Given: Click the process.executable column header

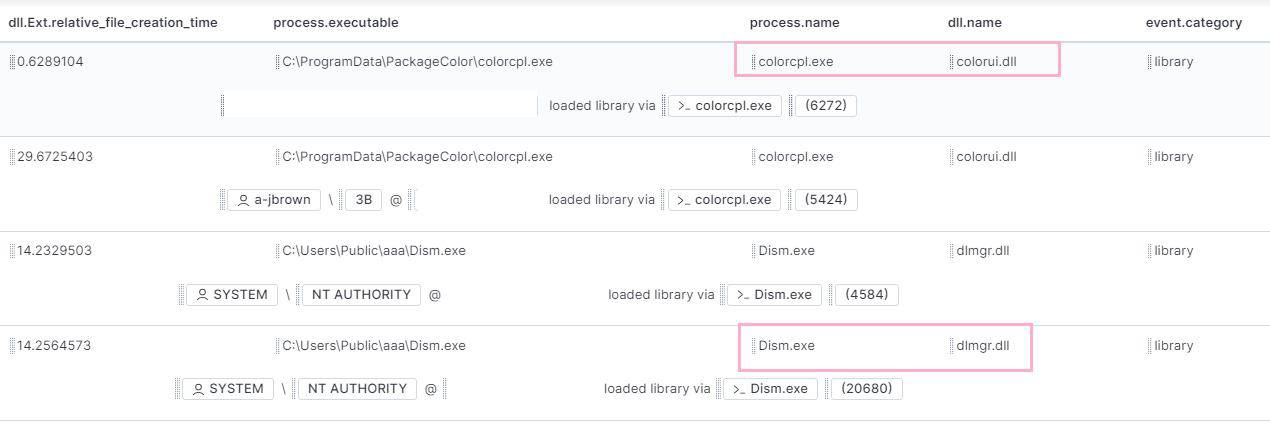Looking at the screenshot, I should click(335, 22).
